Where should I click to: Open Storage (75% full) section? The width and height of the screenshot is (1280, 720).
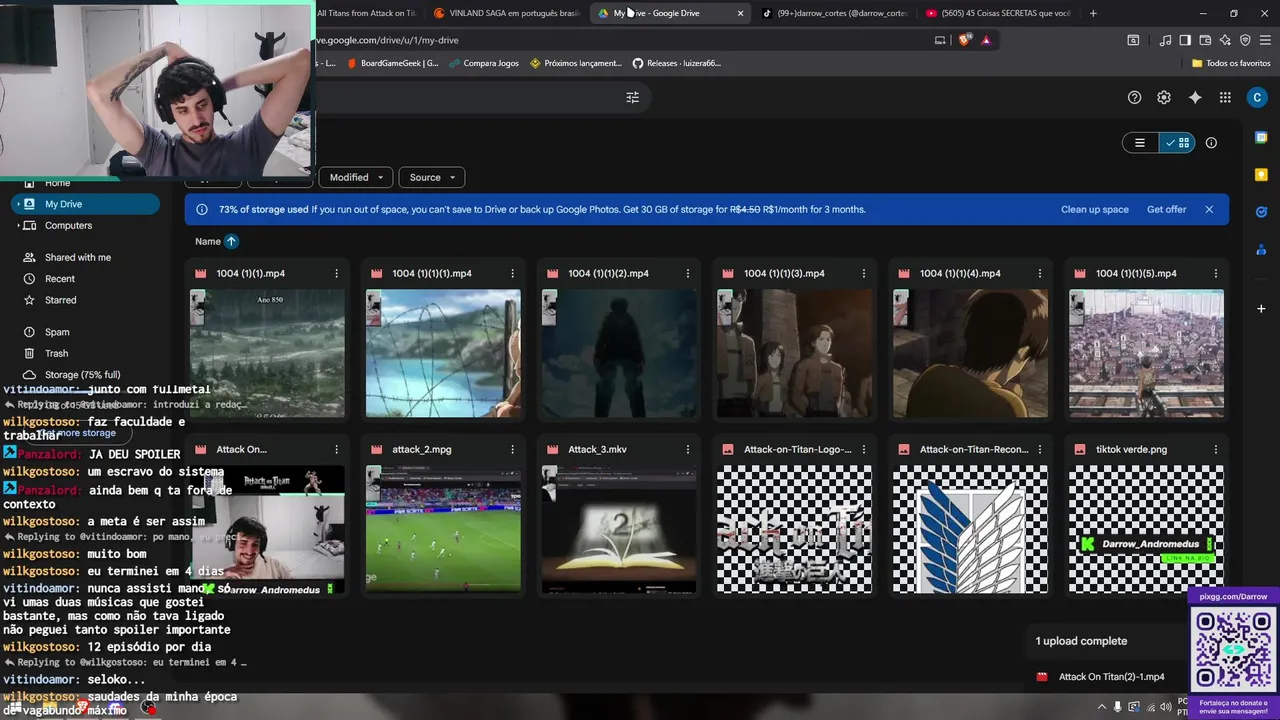pos(82,375)
